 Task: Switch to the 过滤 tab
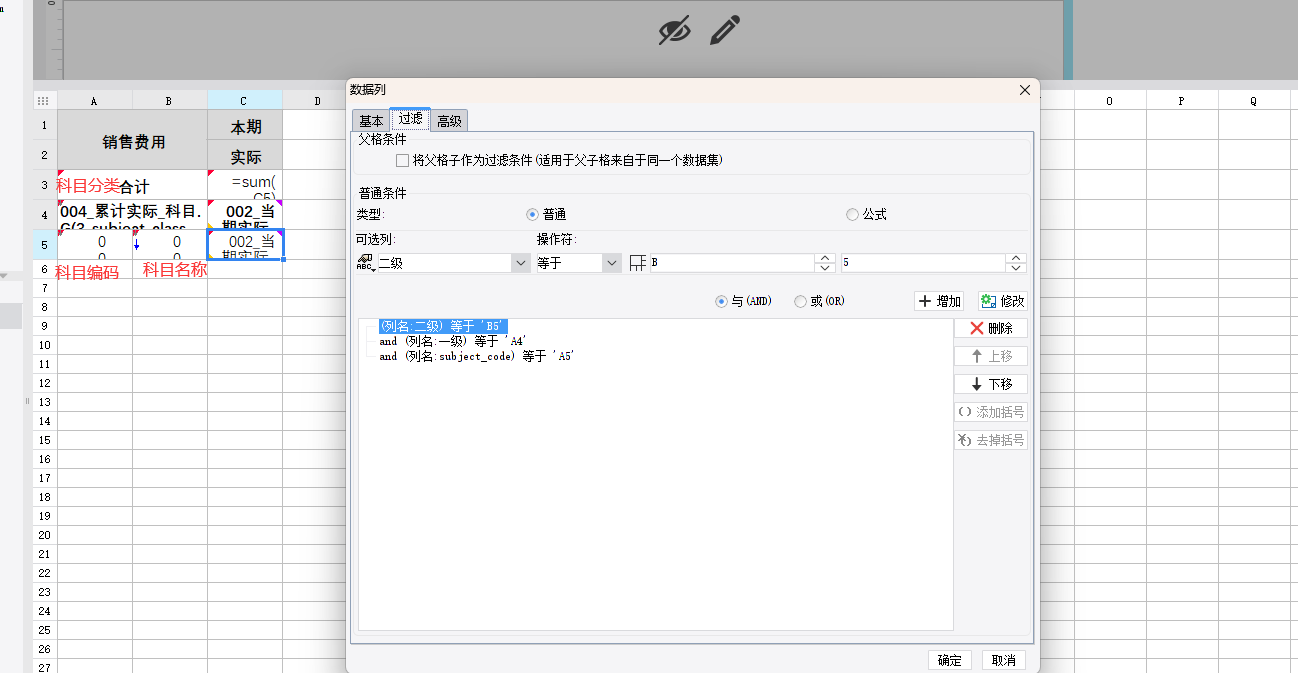point(410,119)
